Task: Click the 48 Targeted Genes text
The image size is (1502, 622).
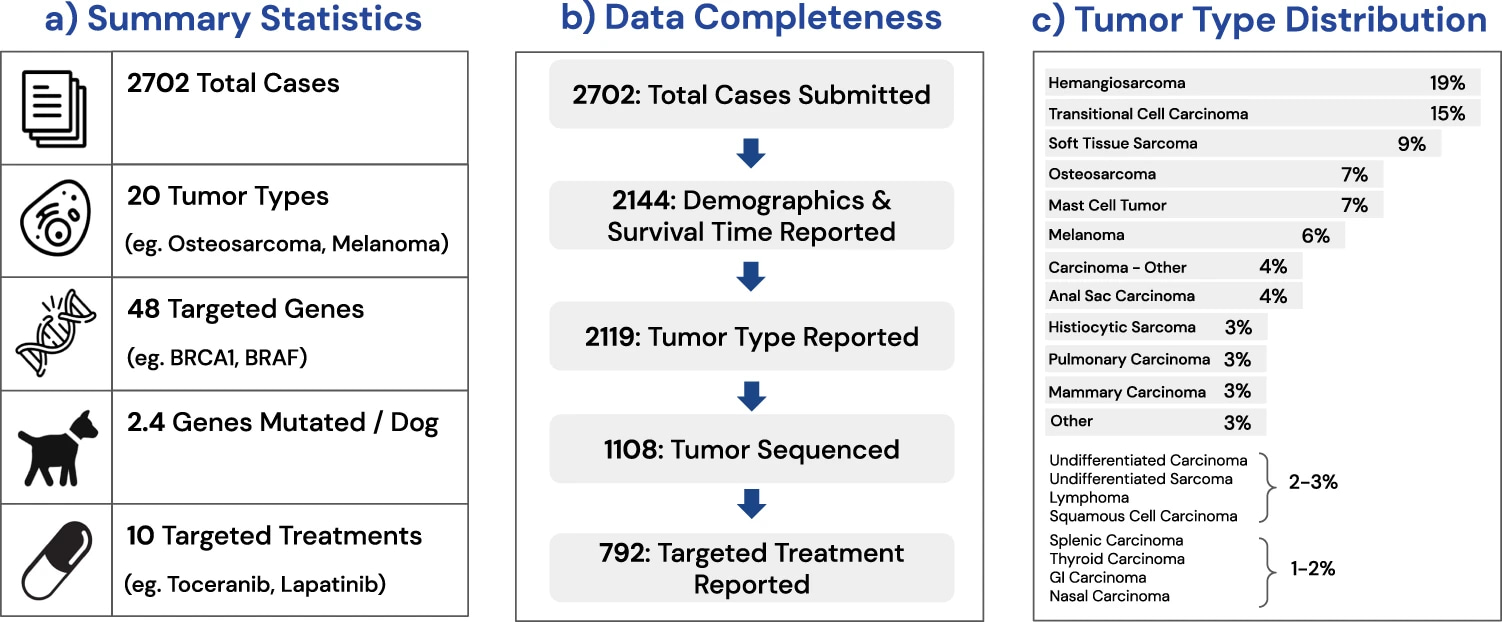Action: pyautogui.click(x=245, y=310)
